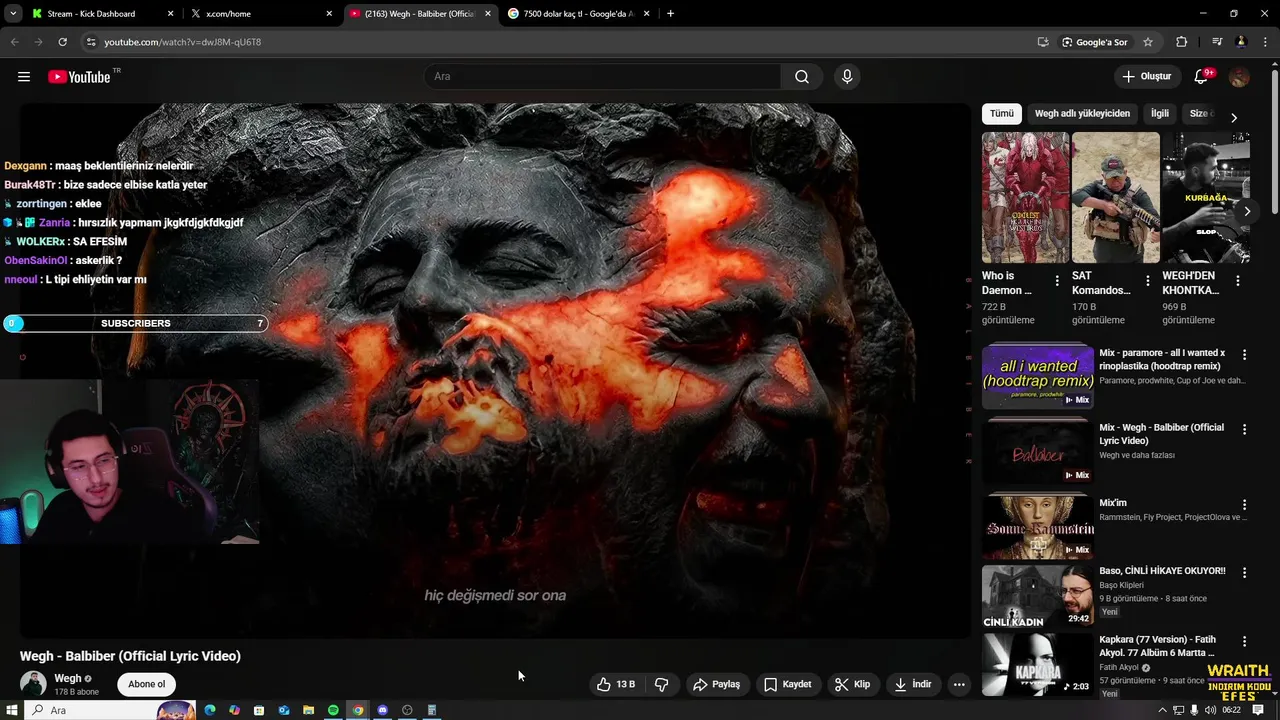
Task: Open options for Mix'im playlist
Action: [1244, 506]
